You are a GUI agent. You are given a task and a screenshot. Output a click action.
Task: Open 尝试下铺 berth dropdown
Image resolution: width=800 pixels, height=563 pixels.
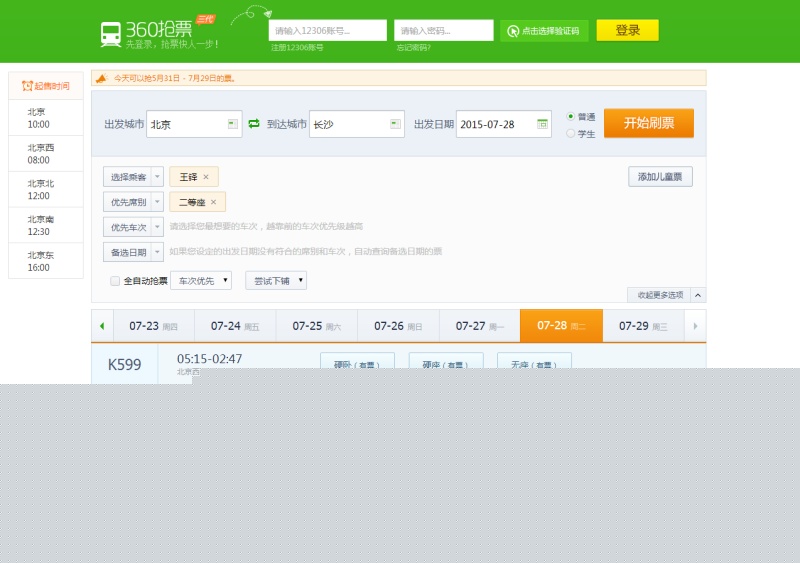coord(276,281)
